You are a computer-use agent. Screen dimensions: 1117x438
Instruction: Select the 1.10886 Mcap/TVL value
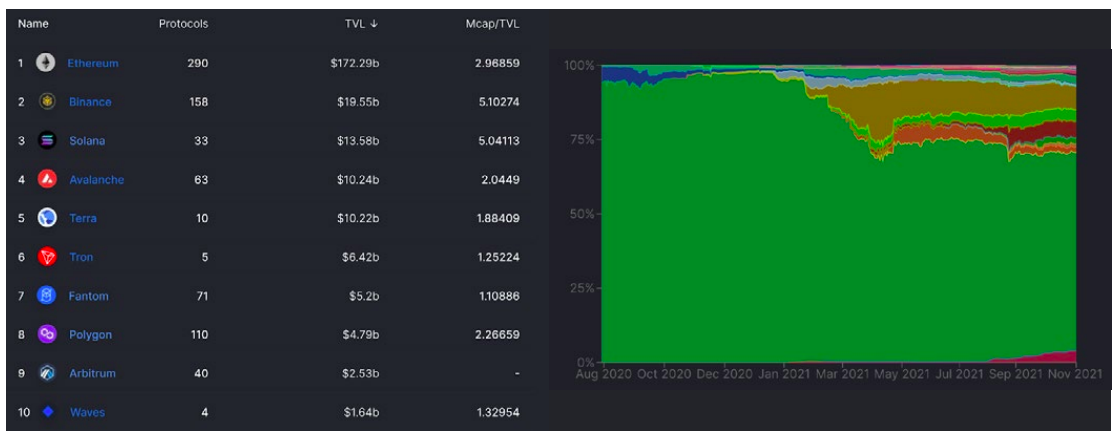tap(497, 296)
